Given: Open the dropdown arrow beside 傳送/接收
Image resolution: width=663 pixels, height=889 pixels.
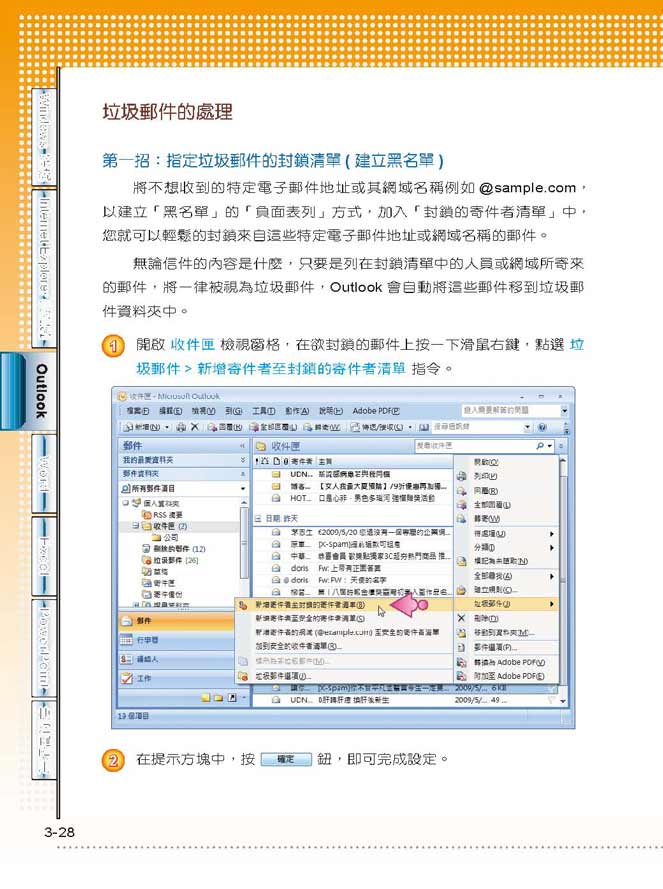Looking at the screenshot, I should (410, 427).
